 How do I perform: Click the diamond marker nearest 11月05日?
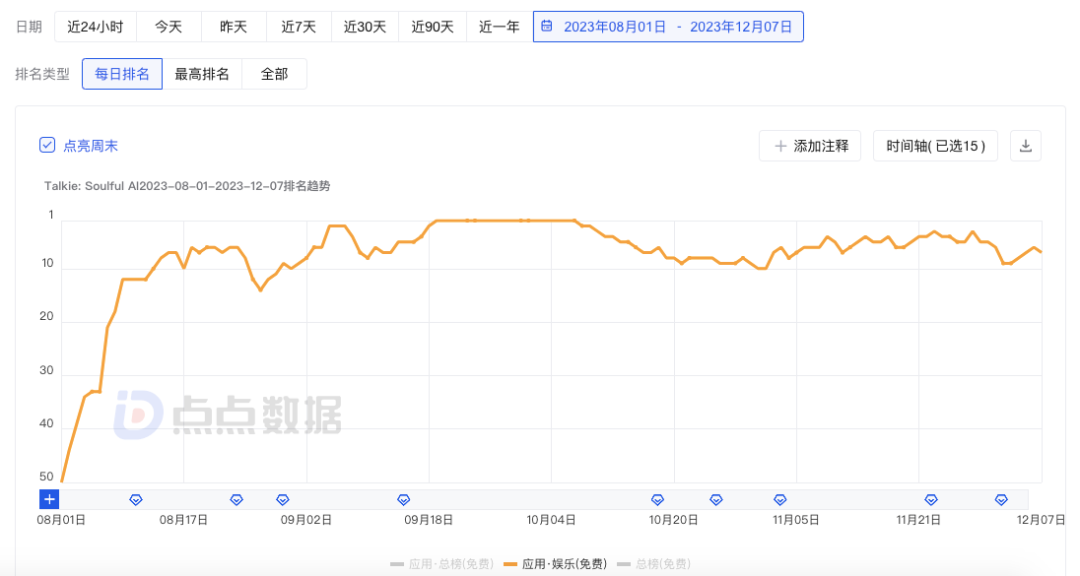tap(780, 499)
